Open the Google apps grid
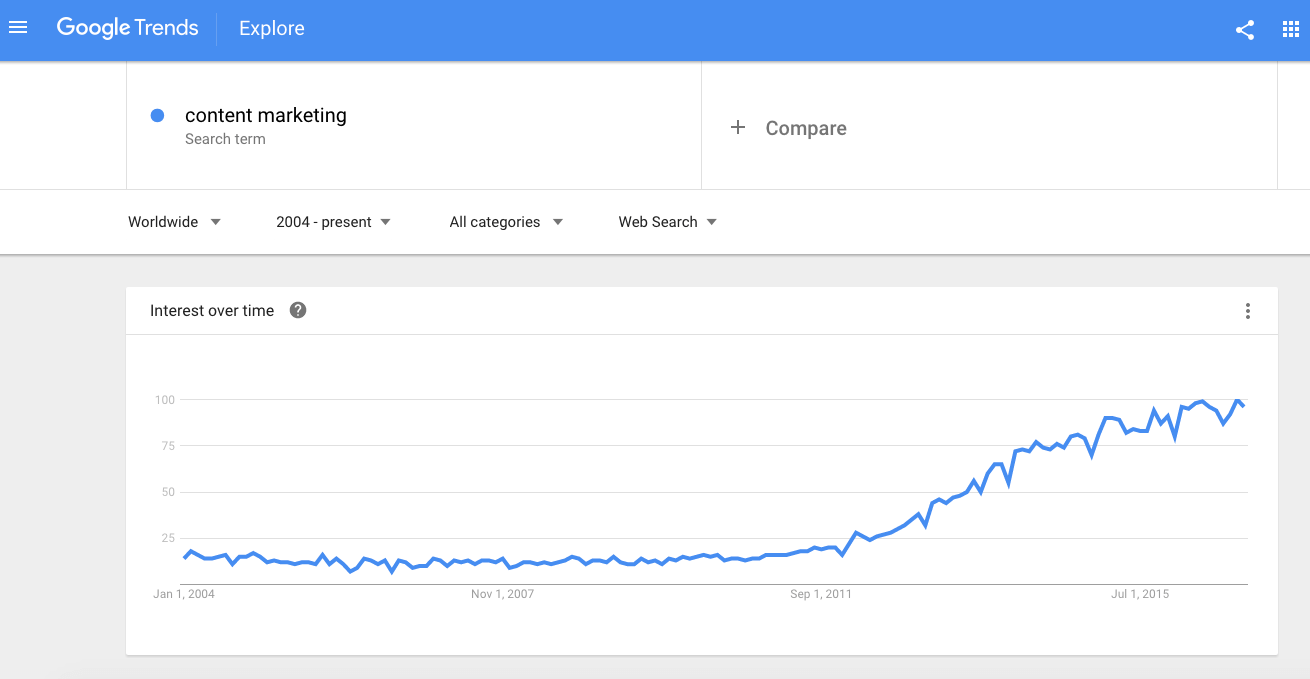 pyautogui.click(x=1290, y=30)
